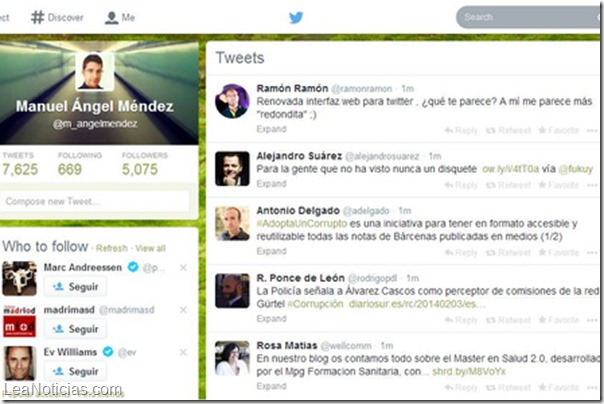
Task: Open the shrd.by link in Rosa's tweet
Action: 469,372
